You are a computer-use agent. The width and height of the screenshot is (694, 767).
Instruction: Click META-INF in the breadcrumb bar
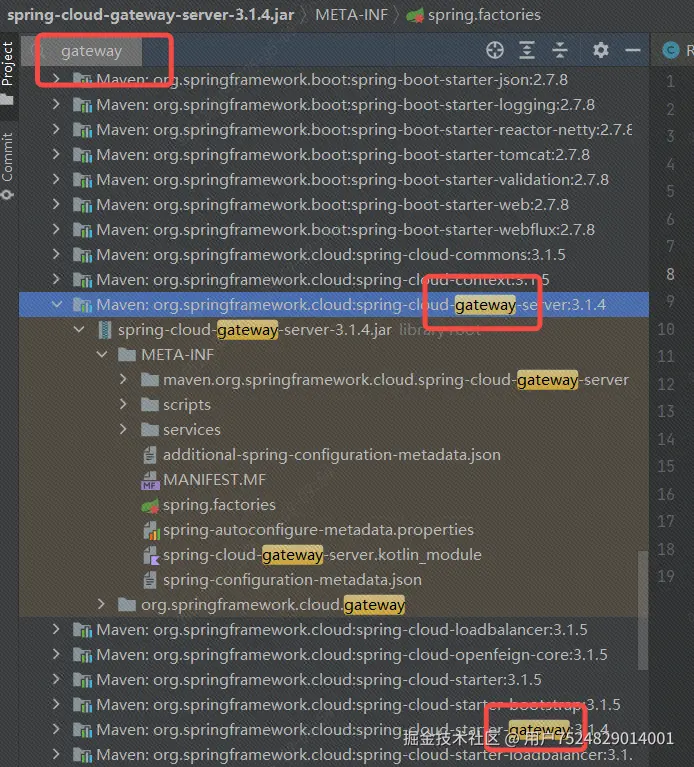351,15
